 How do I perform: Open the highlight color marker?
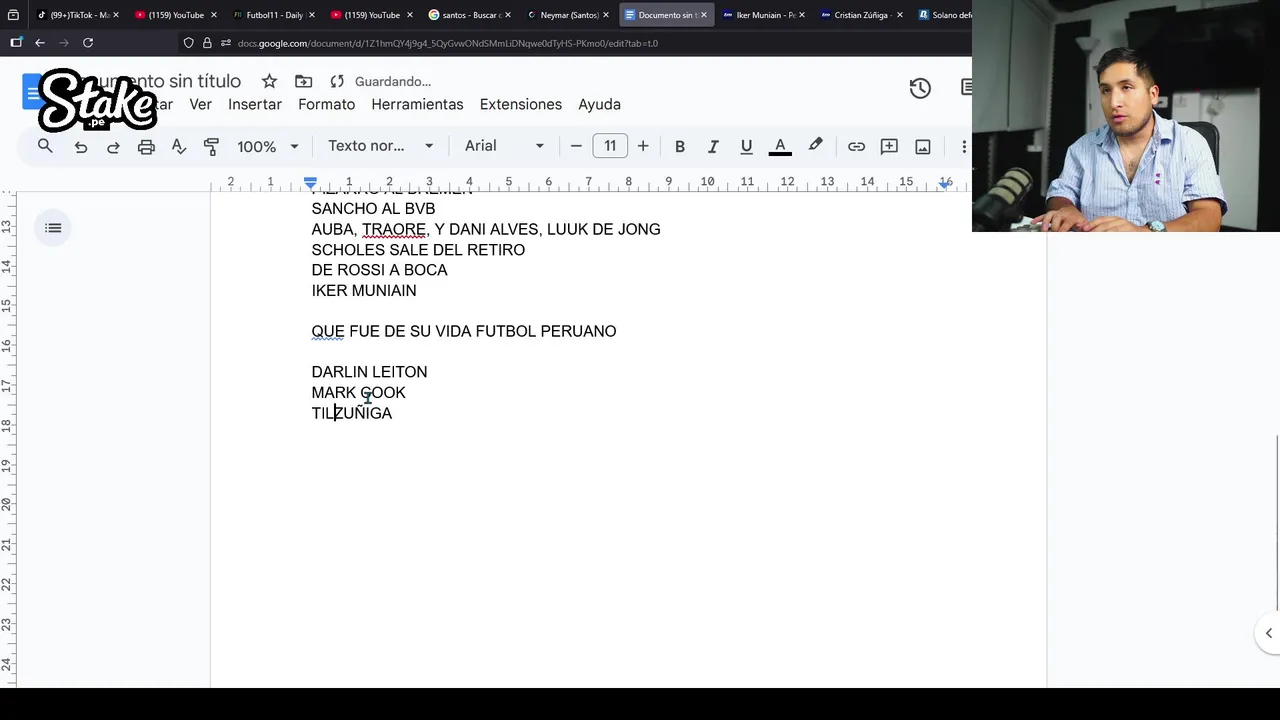(x=816, y=146)
